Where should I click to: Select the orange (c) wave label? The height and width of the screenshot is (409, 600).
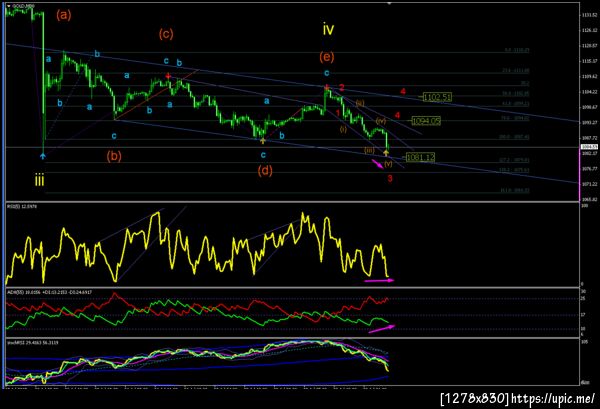[166, 34]
